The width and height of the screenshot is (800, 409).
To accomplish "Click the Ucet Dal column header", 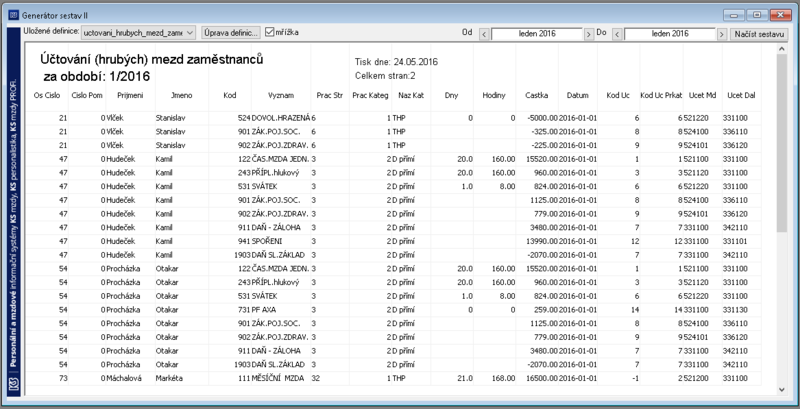I will point(742,95).
